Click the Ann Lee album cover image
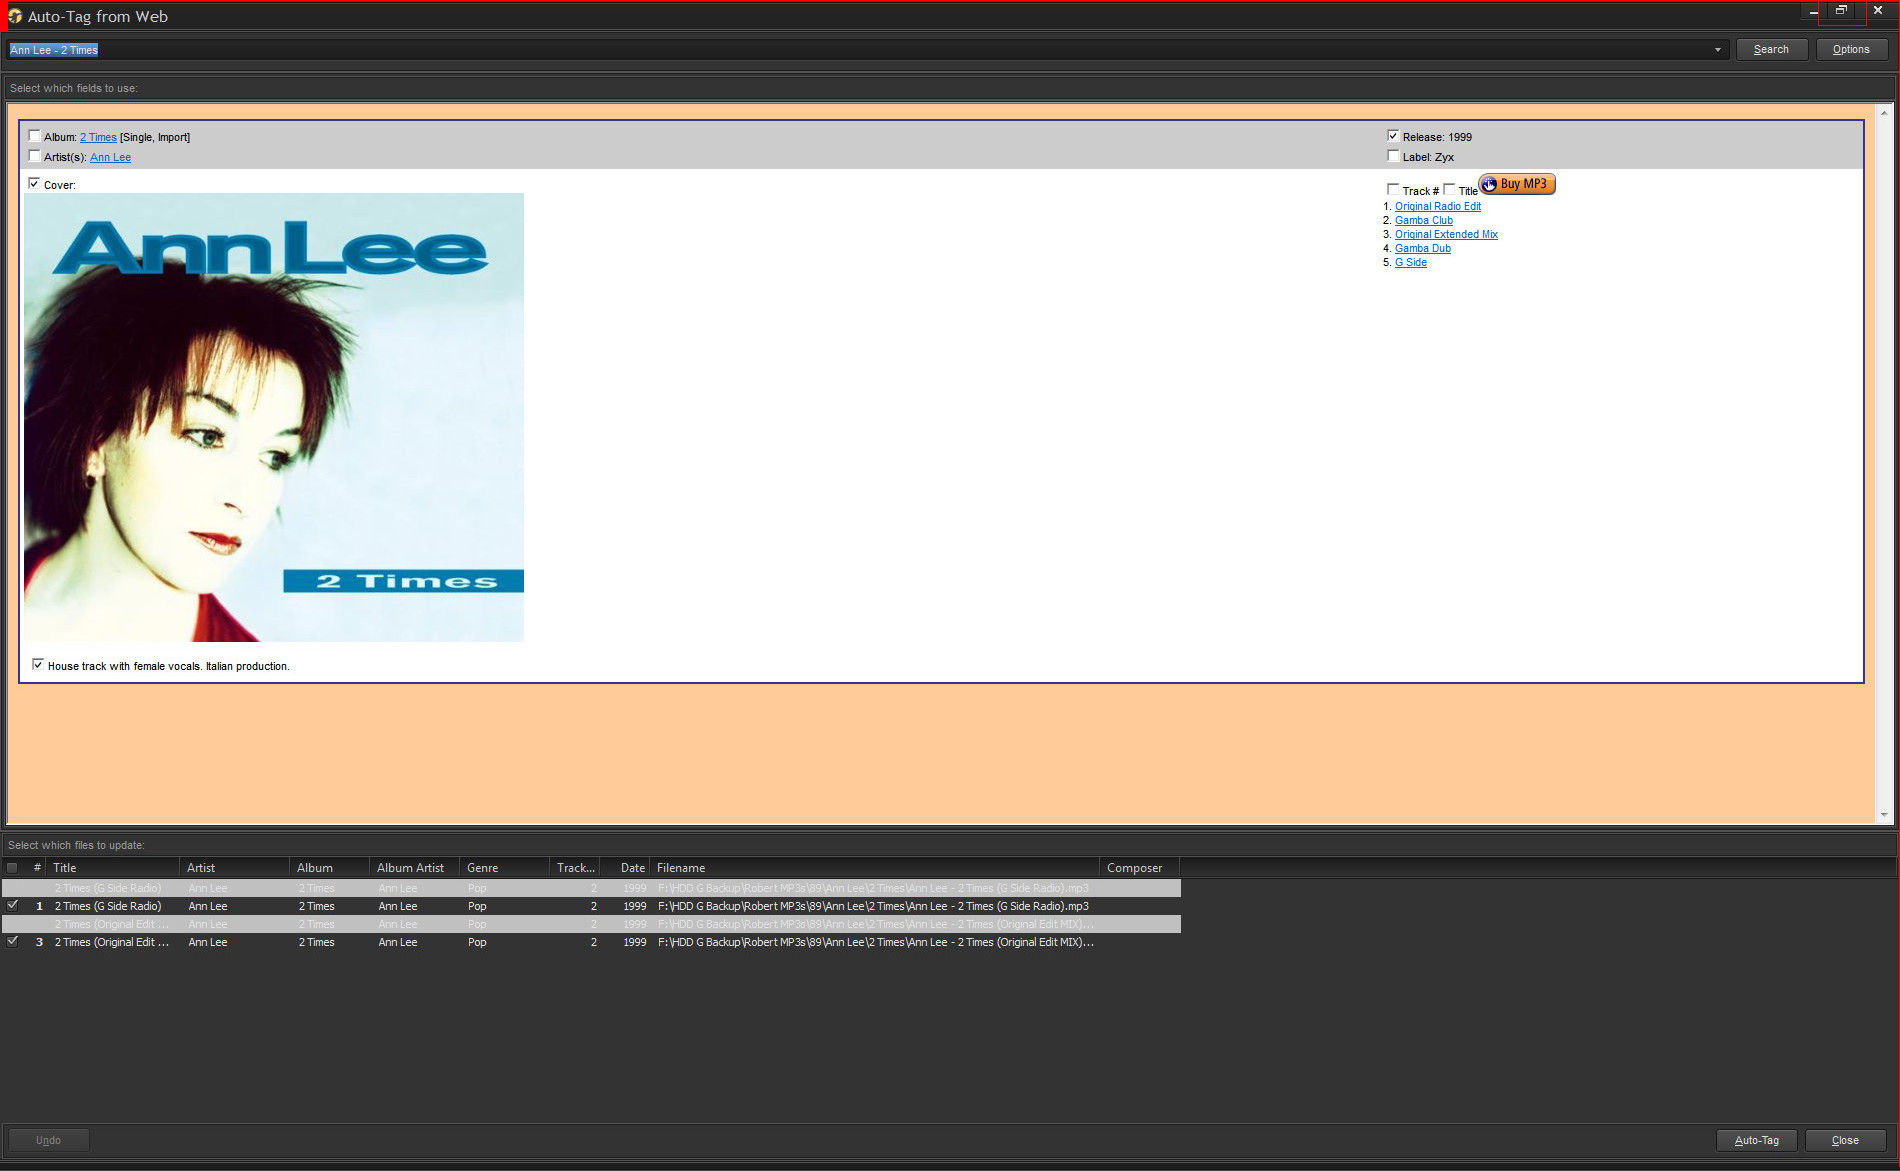The height and width of the screenshot is (1171, 1900). click(274, 417)
